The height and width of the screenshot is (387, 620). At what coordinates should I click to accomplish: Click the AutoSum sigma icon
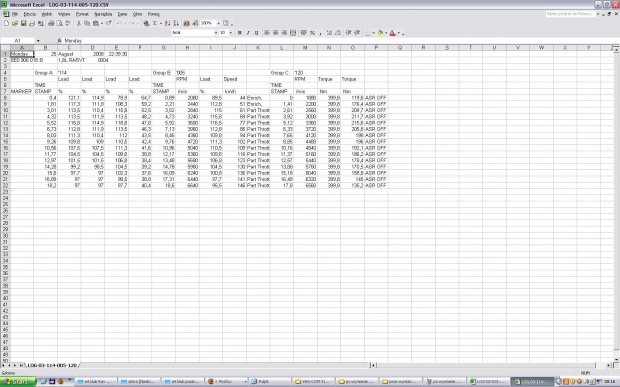(x=155, y=23)
